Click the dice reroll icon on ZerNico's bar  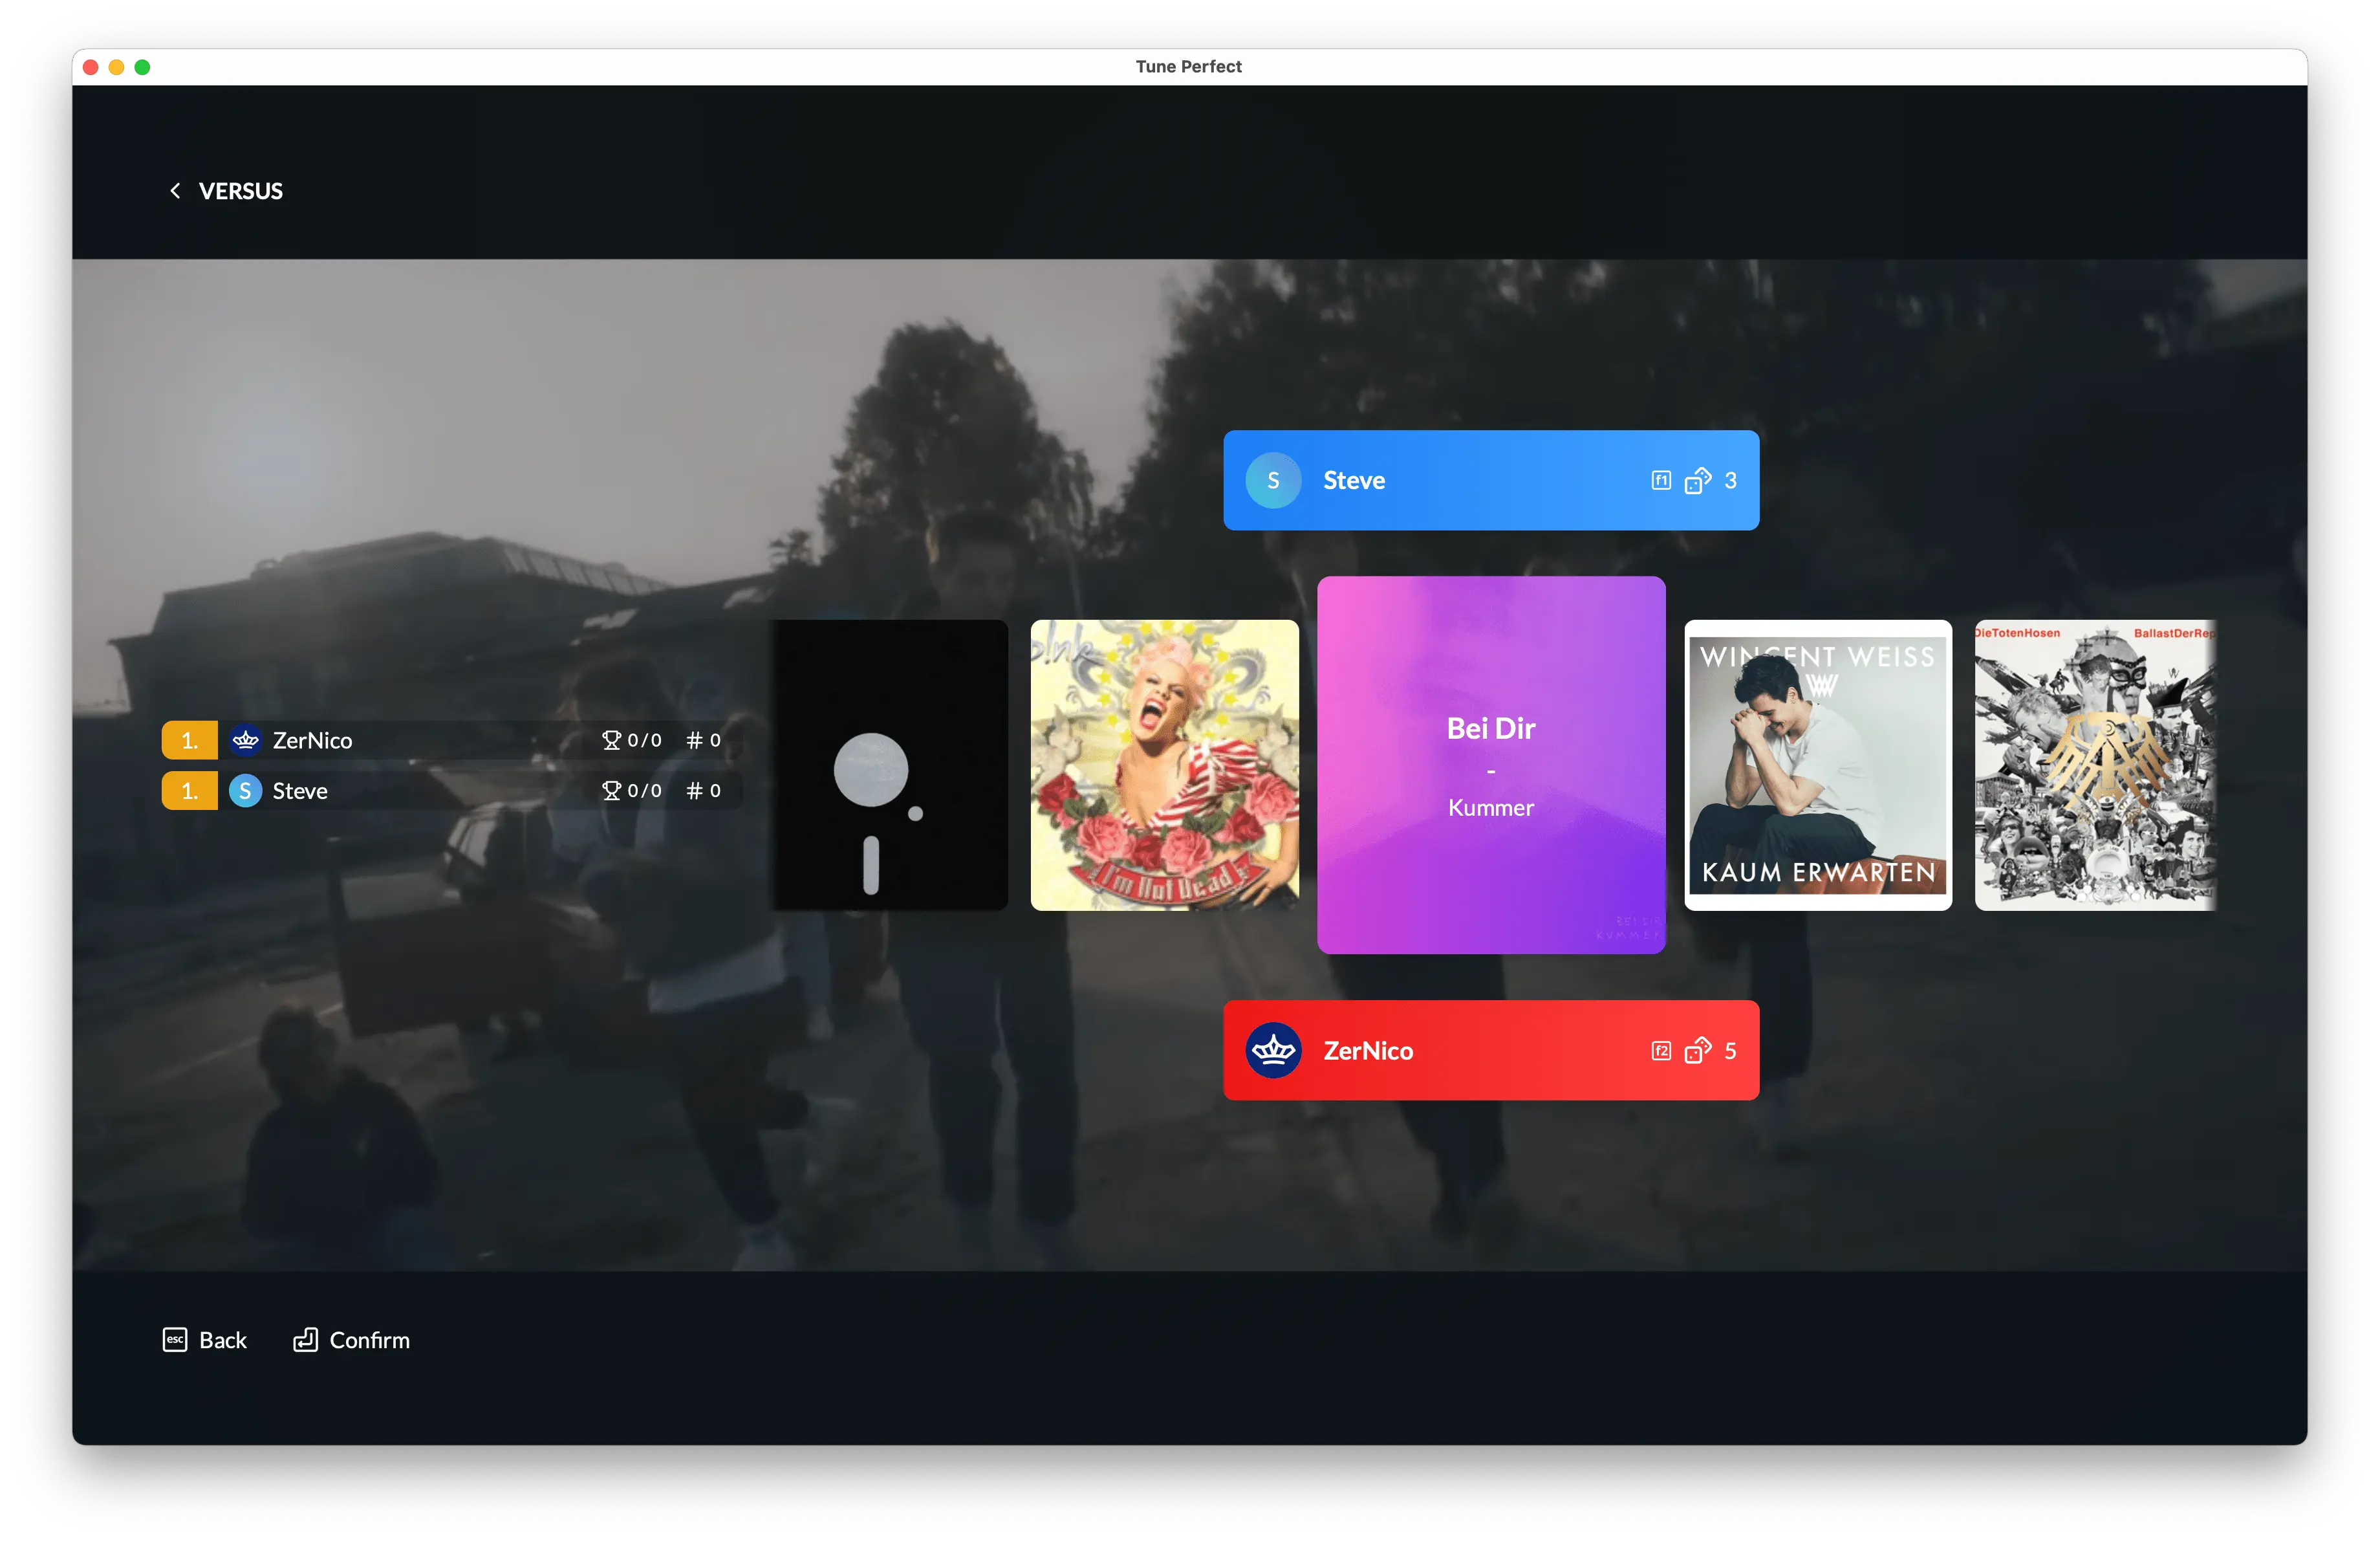click(1698, 1050)
